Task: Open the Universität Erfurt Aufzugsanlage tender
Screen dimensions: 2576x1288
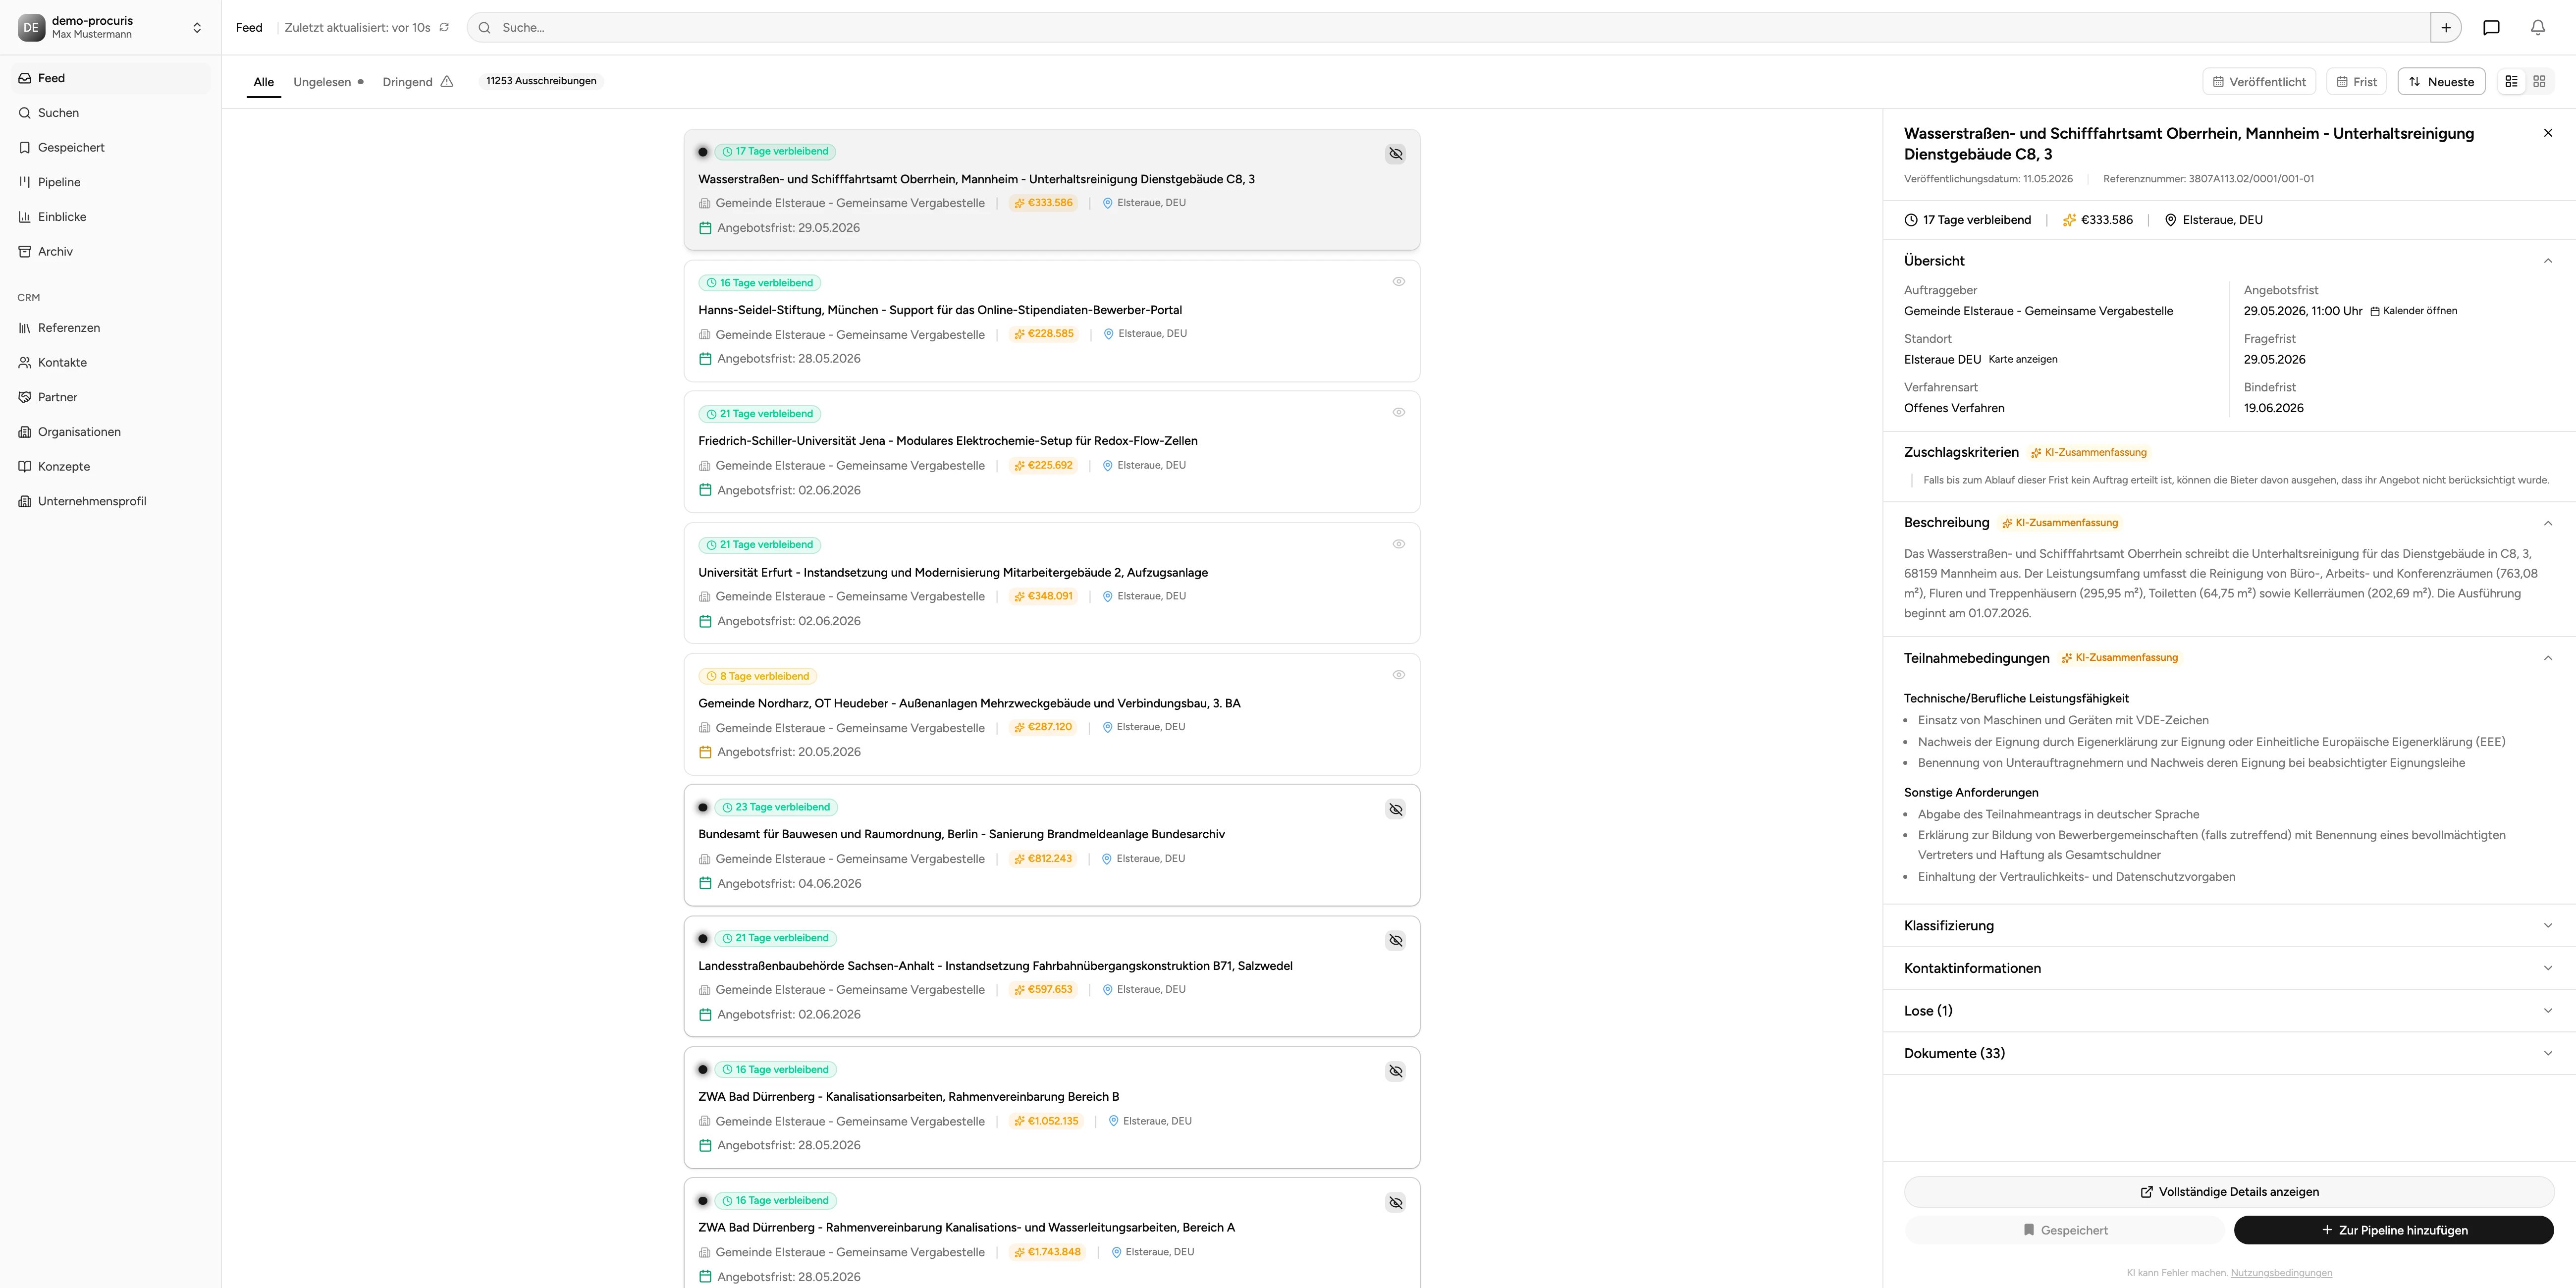Action: [x=953, y=573]
